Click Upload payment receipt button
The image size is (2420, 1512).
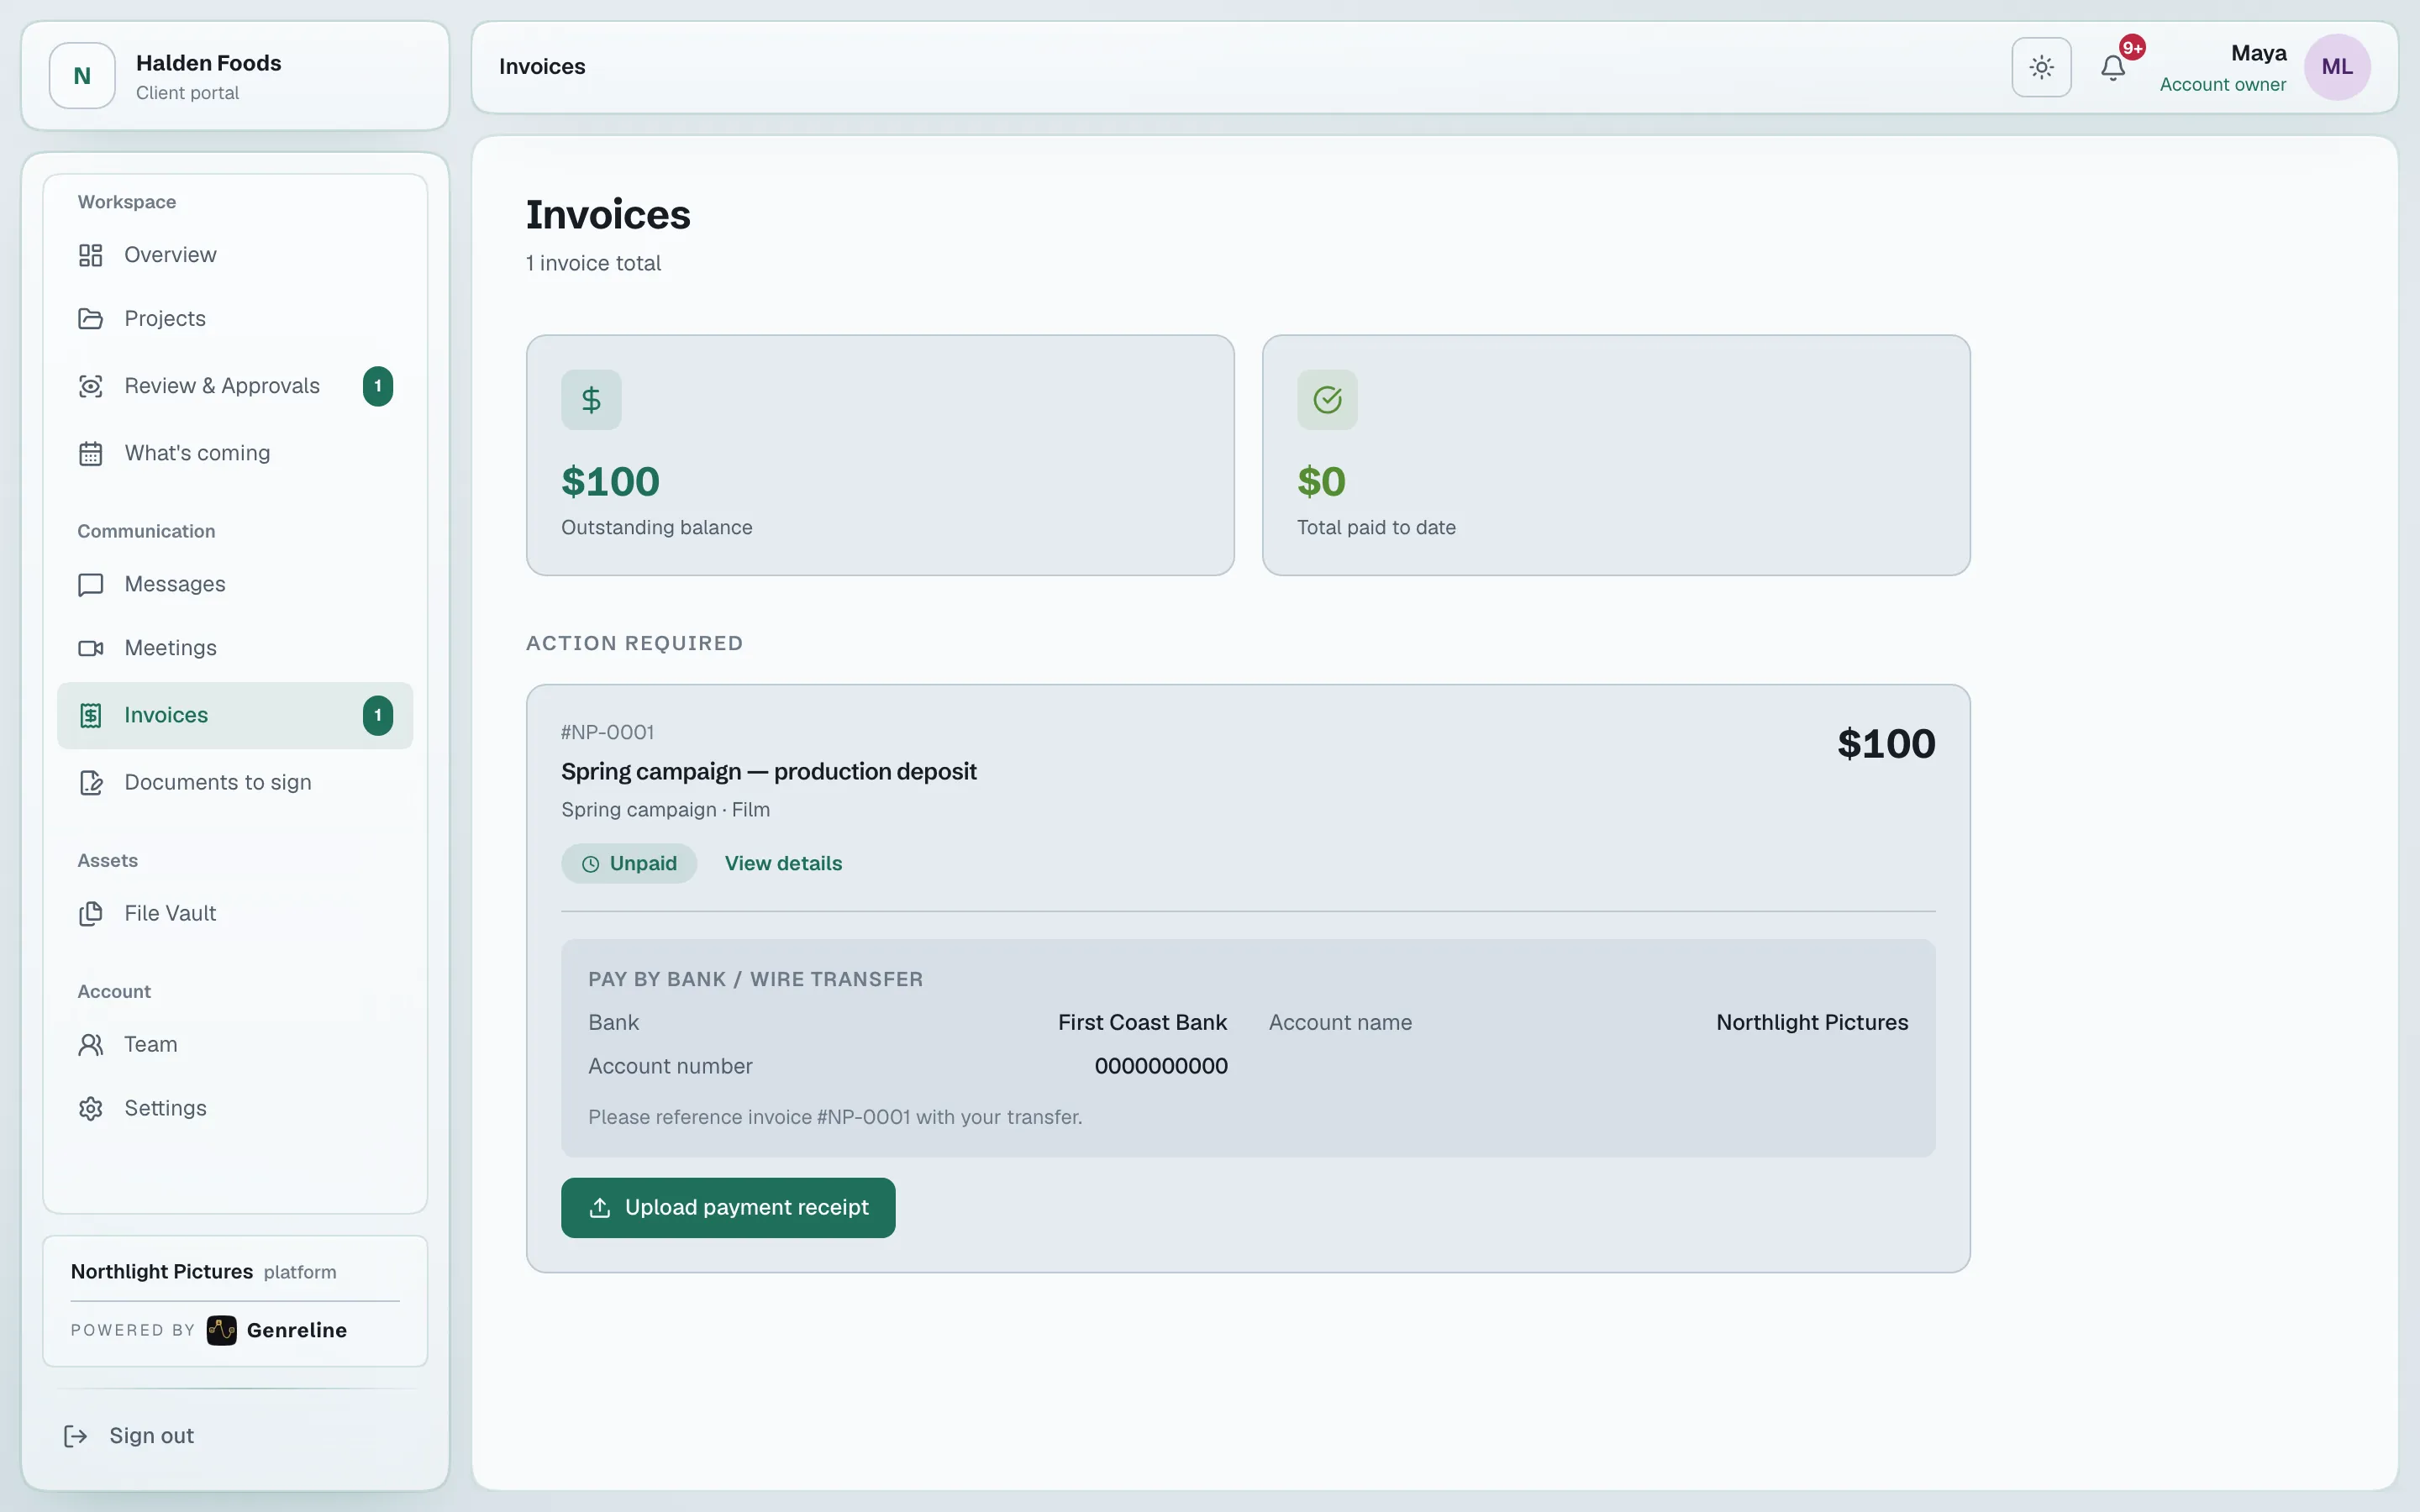coord(728,1208)
